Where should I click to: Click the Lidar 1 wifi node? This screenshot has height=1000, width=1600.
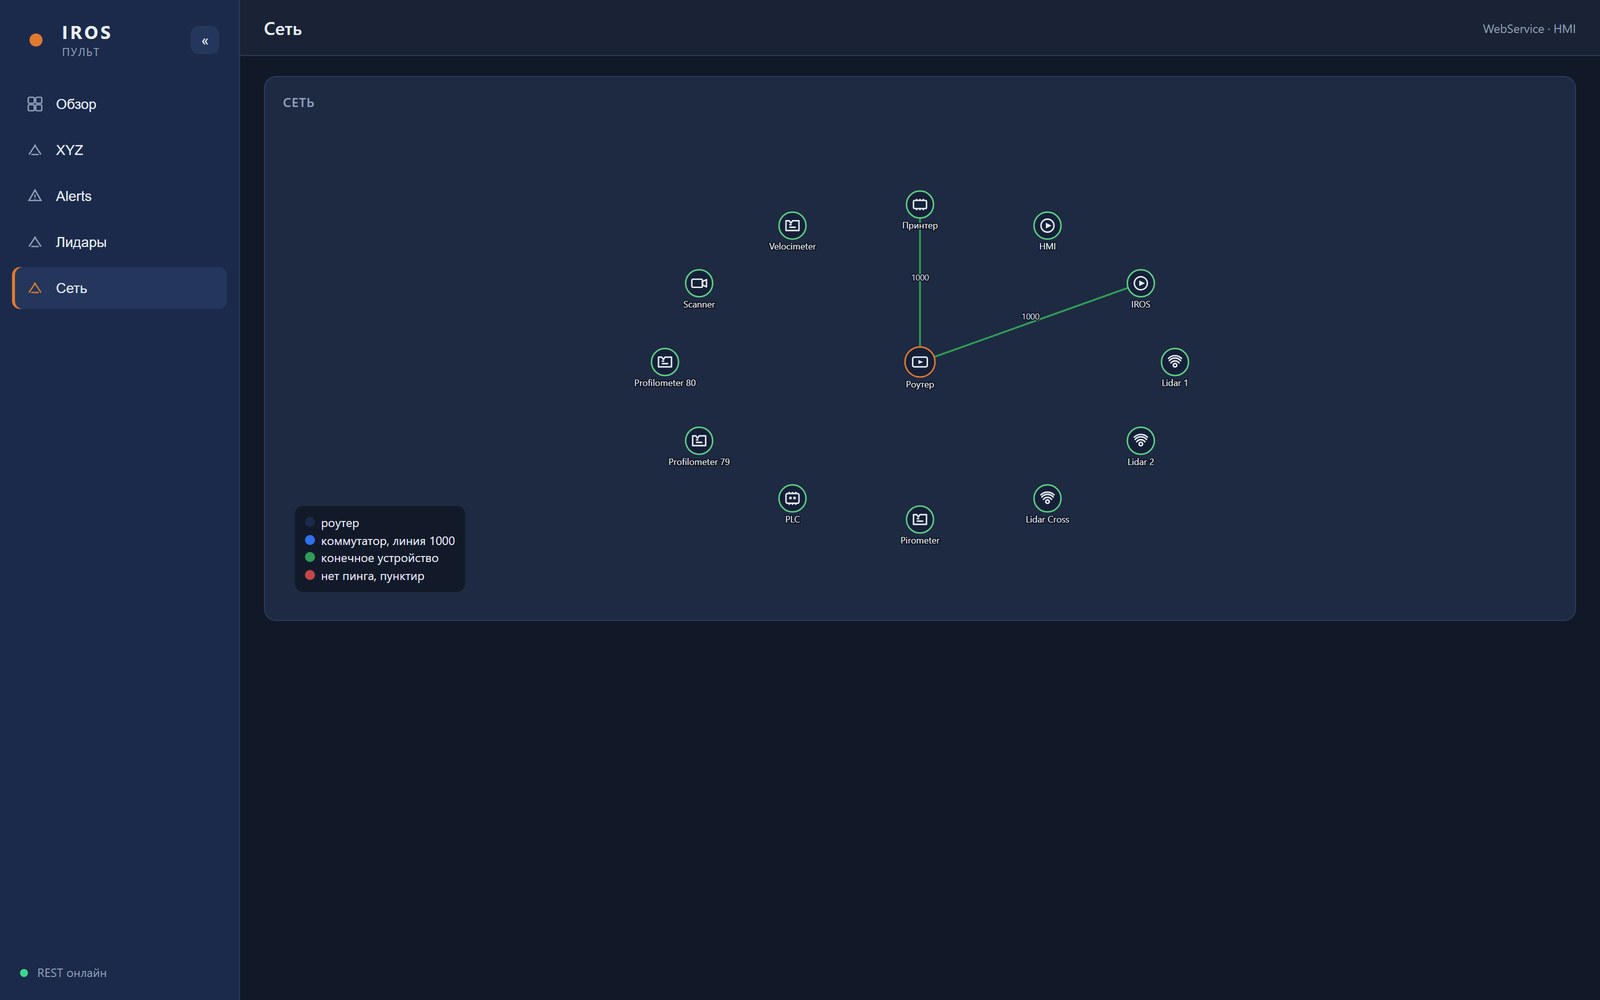click(1175, 361)
